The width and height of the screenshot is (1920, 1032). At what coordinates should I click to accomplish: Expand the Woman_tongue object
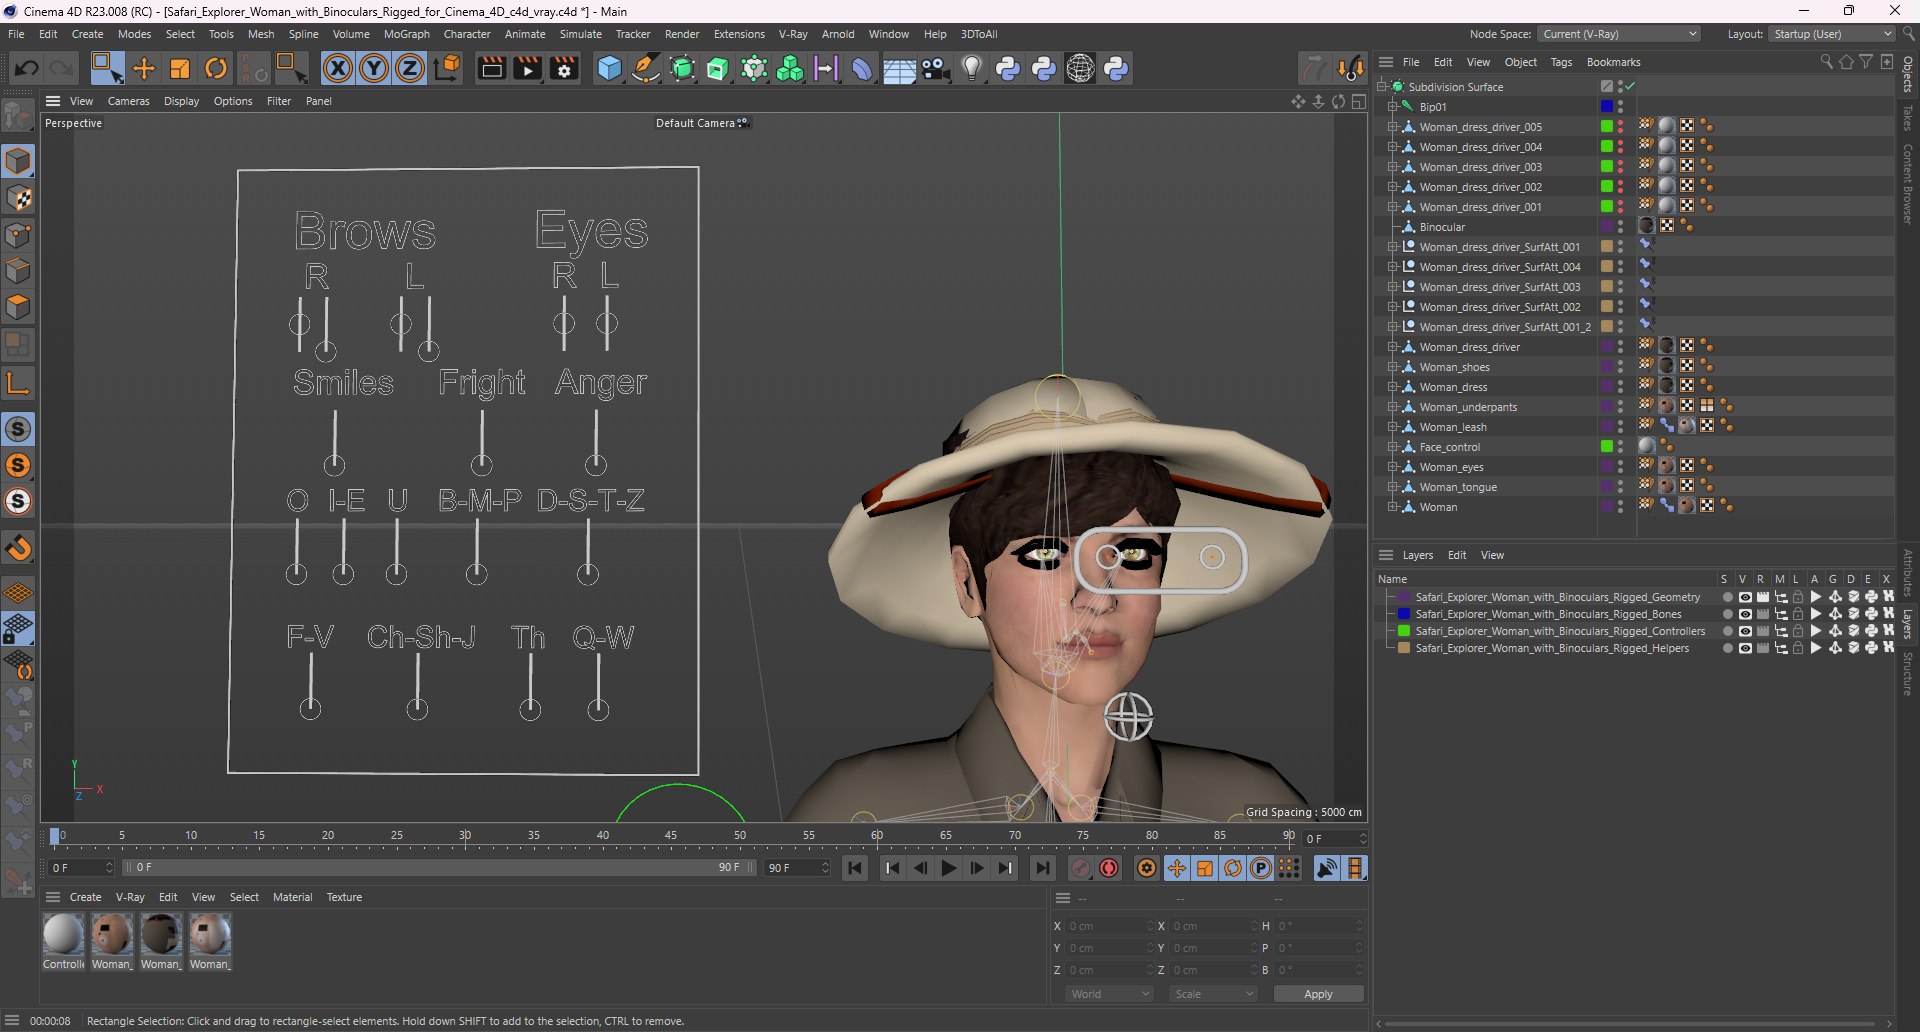coord(1392,487)
